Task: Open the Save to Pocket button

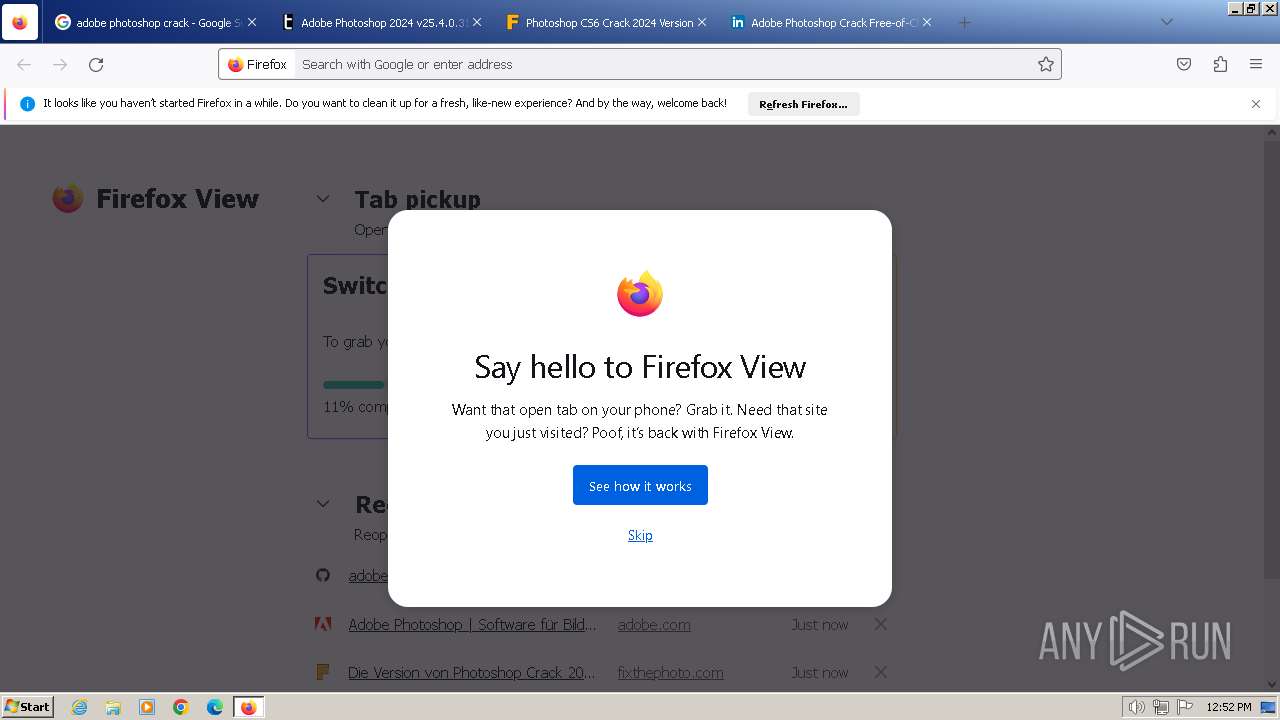Action: (x=1184, y=64)
